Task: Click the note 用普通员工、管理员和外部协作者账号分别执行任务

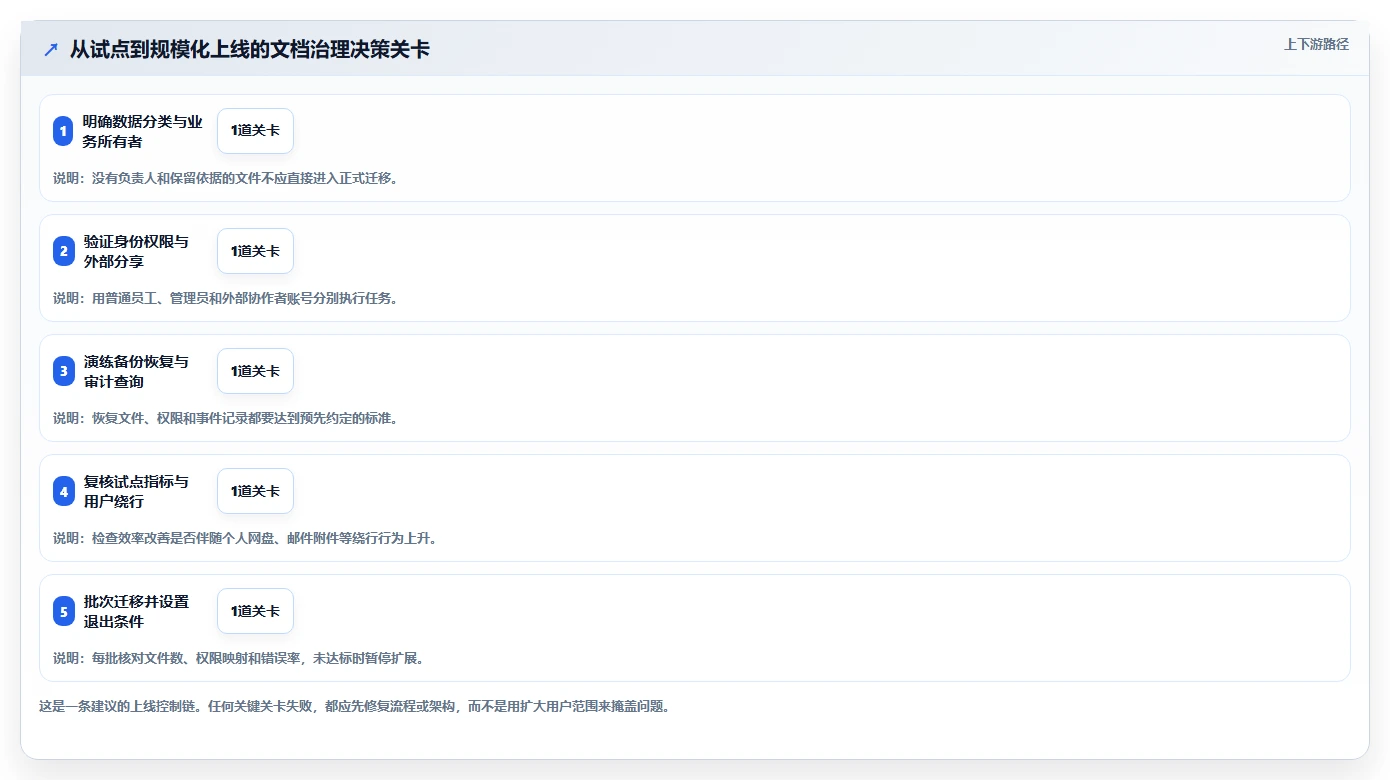Action: pyautogui.click(x=226, y=298)
